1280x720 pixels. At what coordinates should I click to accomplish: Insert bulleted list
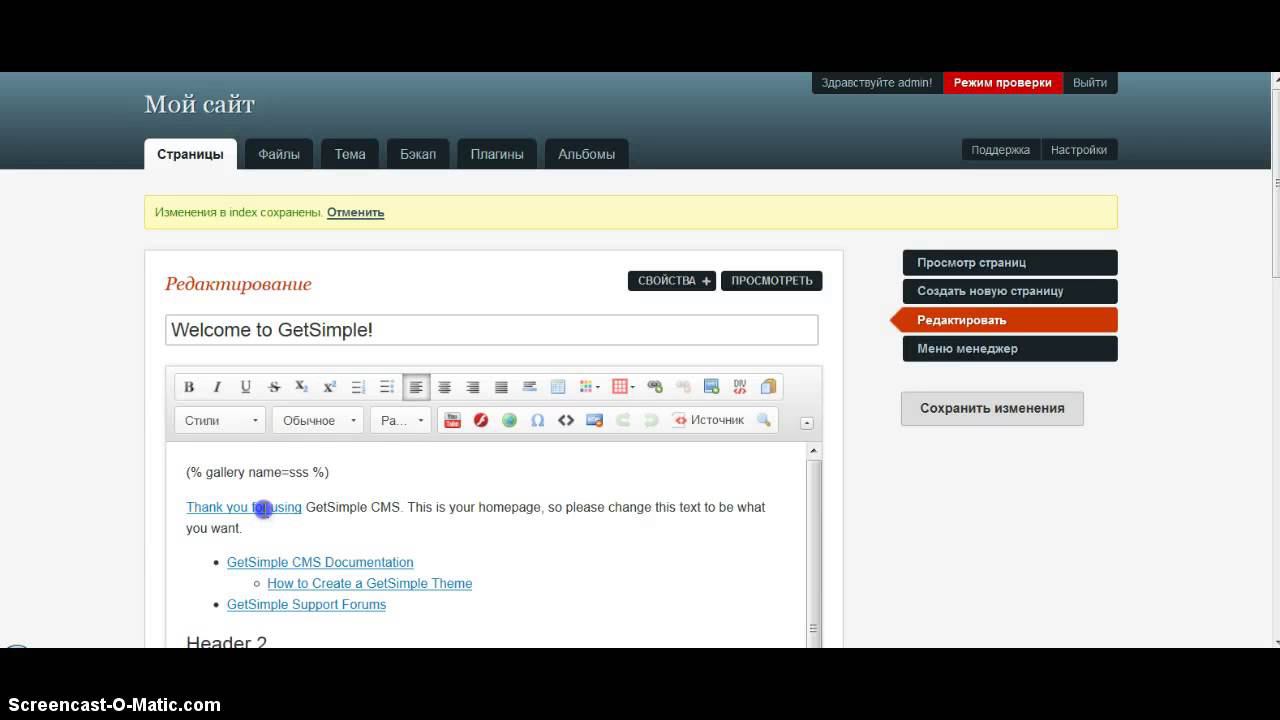point(387,387)
